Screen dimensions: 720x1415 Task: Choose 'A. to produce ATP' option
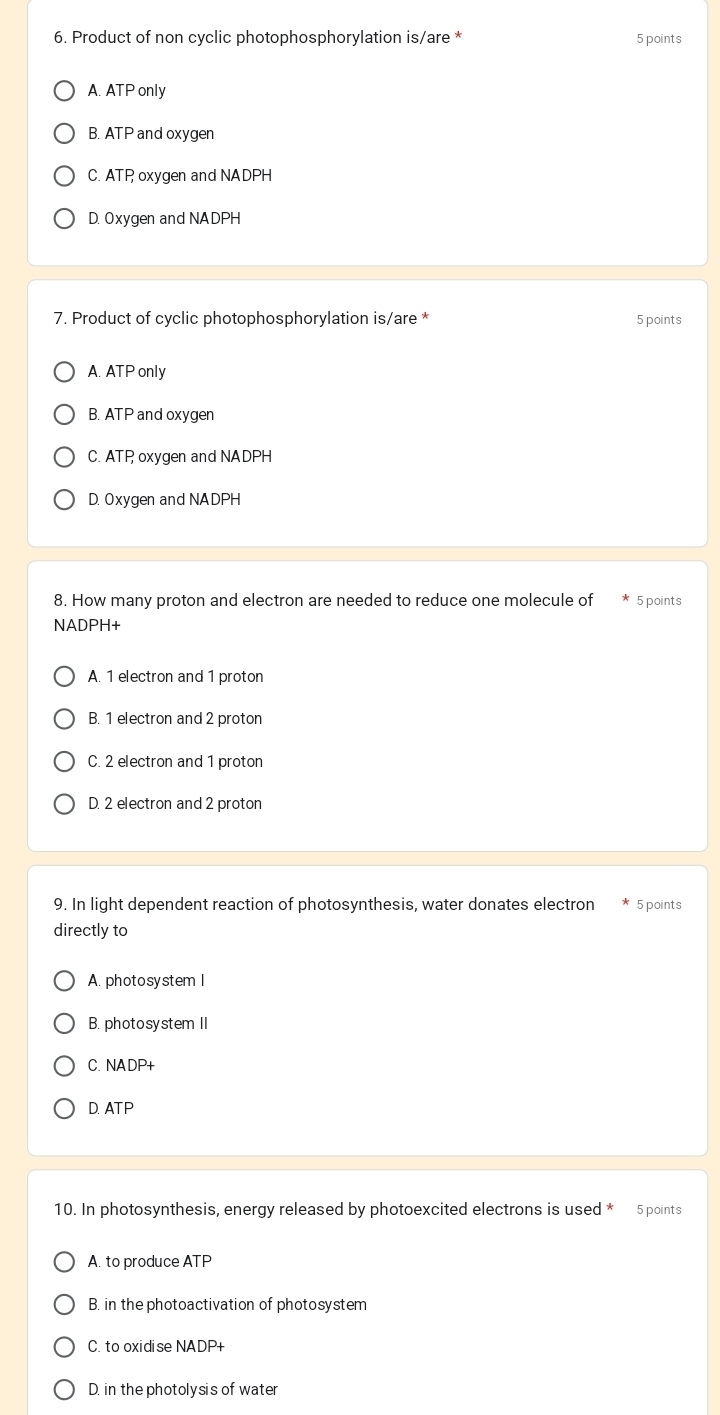[64, 1262]
